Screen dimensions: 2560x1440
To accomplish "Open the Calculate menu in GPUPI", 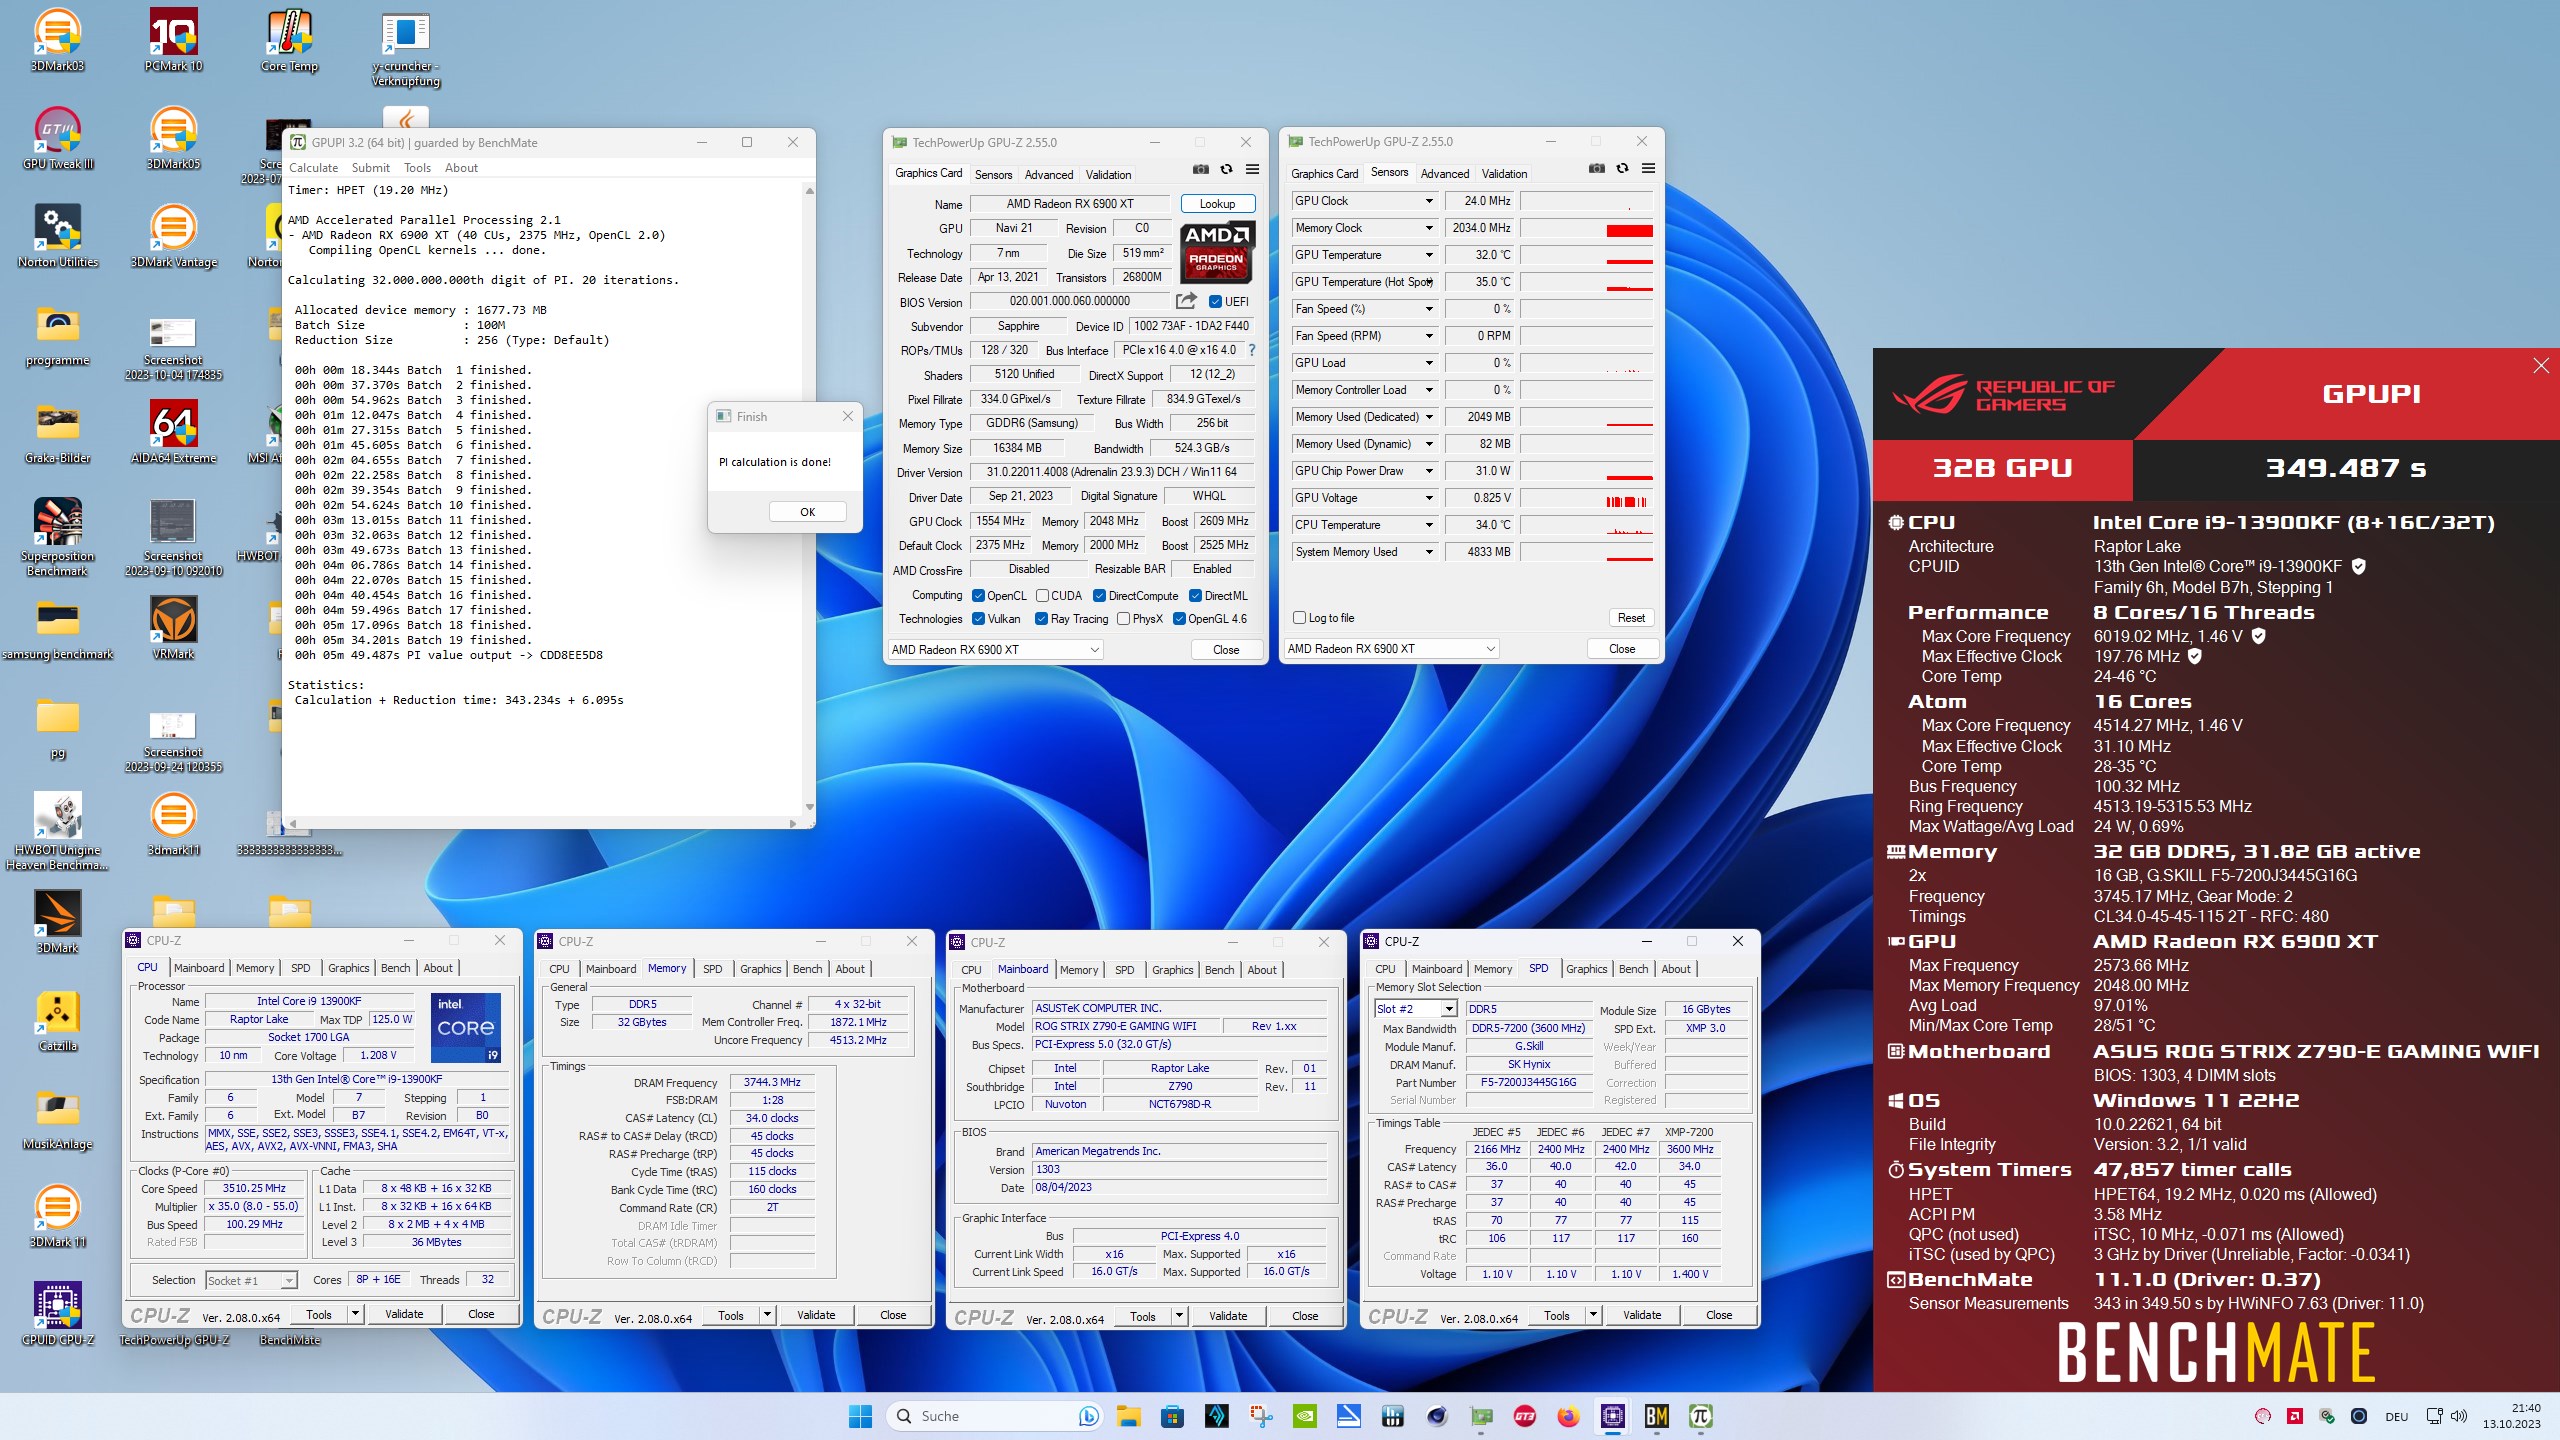I will tap(313, 168).
